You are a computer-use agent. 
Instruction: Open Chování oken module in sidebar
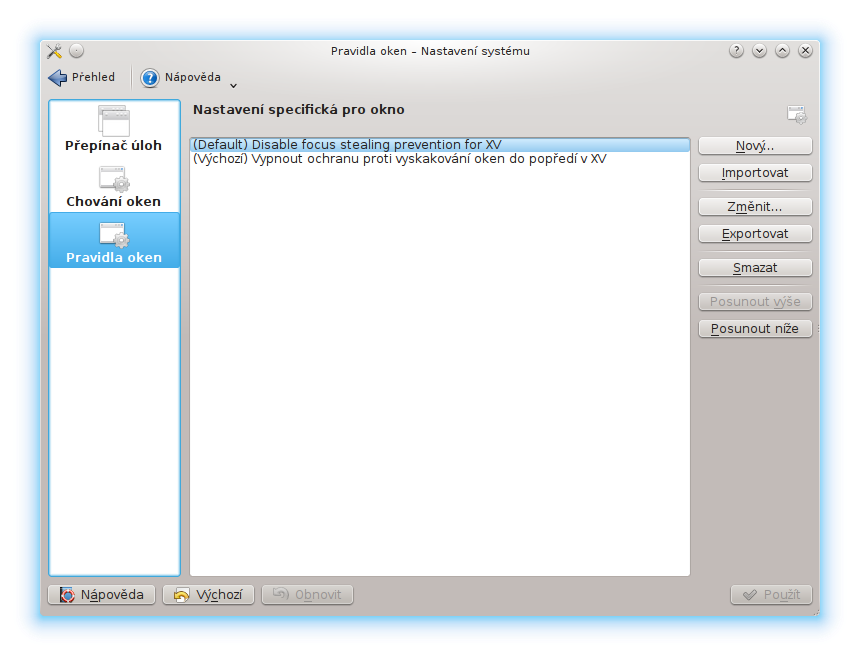(x=114, y=186)
